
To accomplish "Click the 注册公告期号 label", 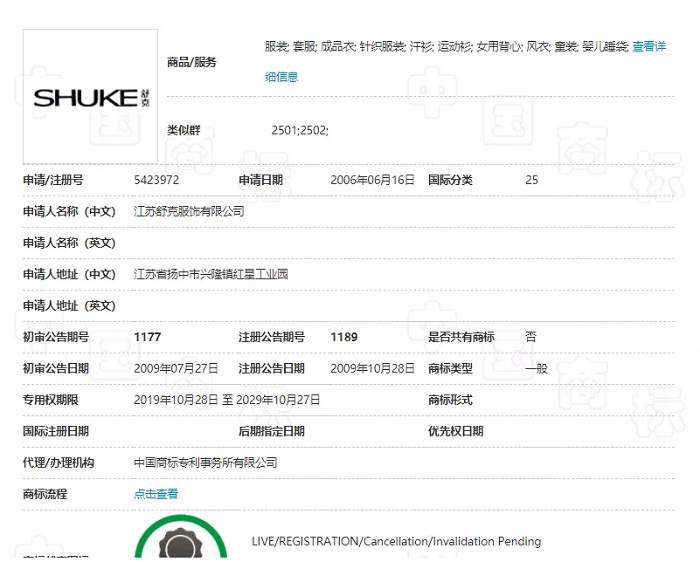I will pyautogui.click(x=271, y=337).
